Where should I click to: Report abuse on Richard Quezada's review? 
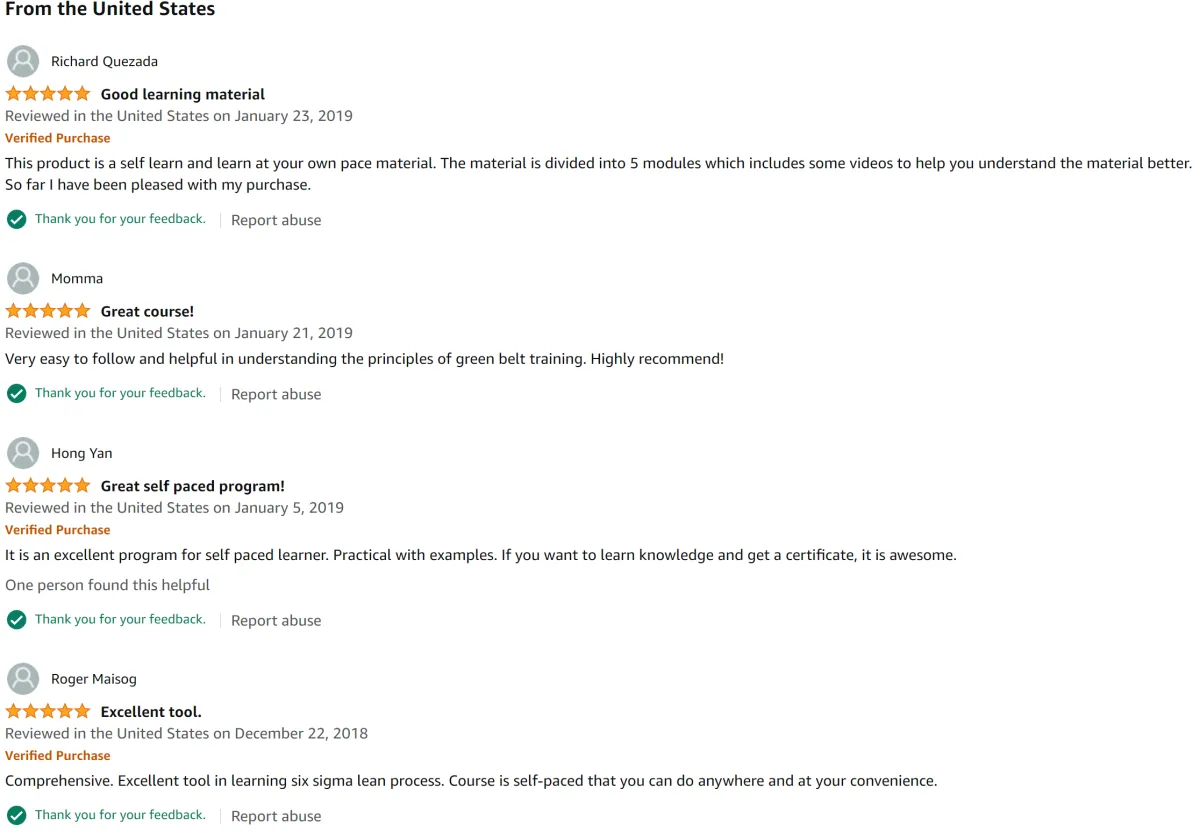point(276,220)
